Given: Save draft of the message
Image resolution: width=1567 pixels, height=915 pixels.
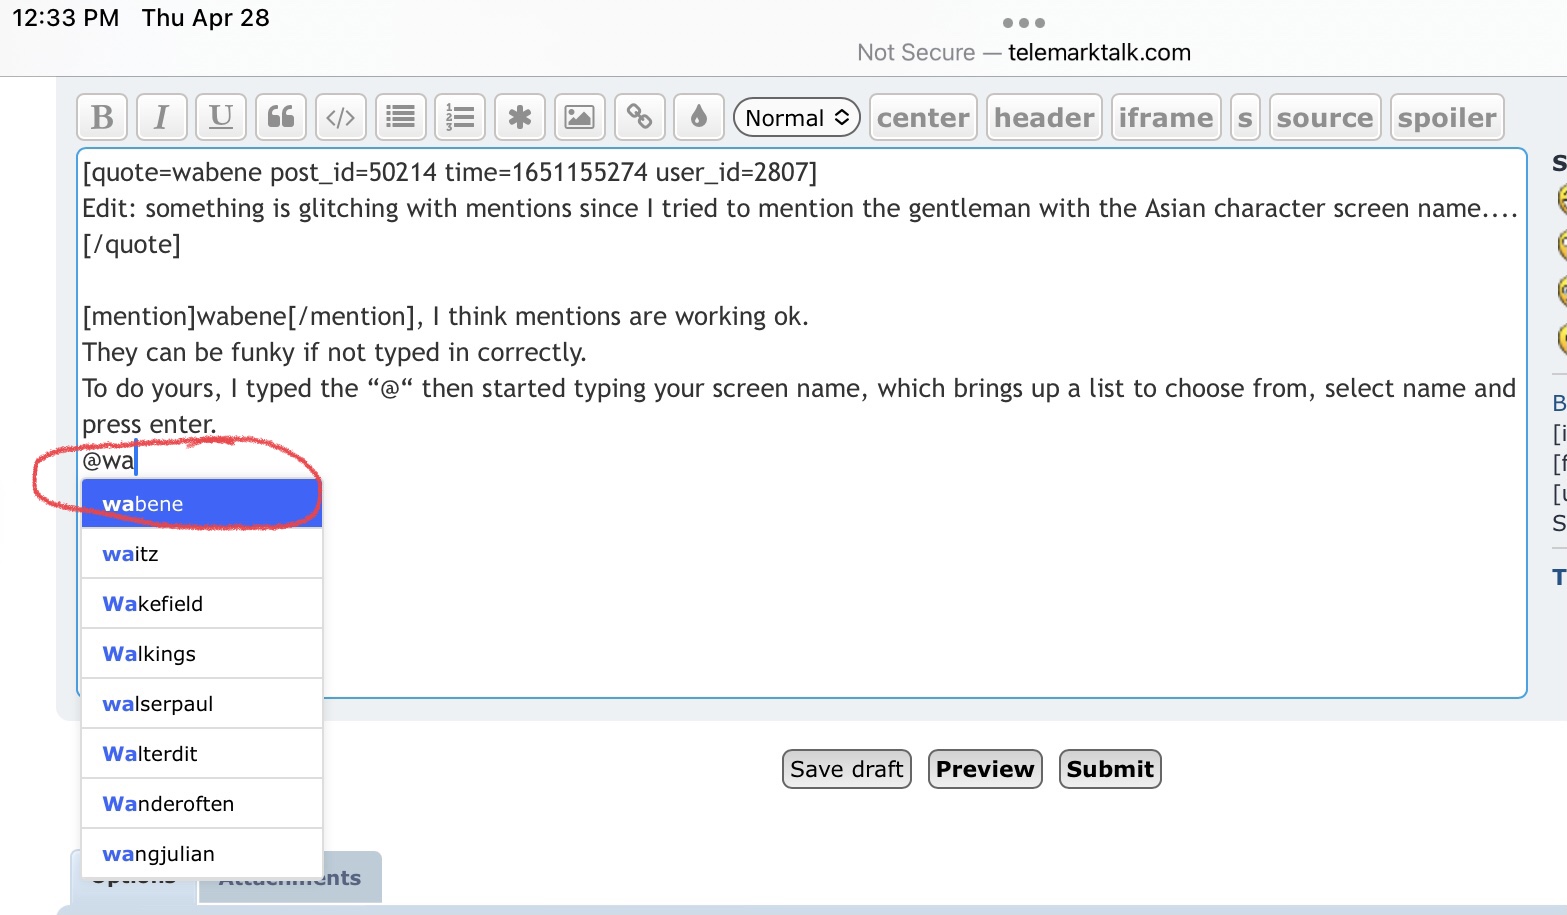Looking at the screenshot, I should click(x=847, y=769).
